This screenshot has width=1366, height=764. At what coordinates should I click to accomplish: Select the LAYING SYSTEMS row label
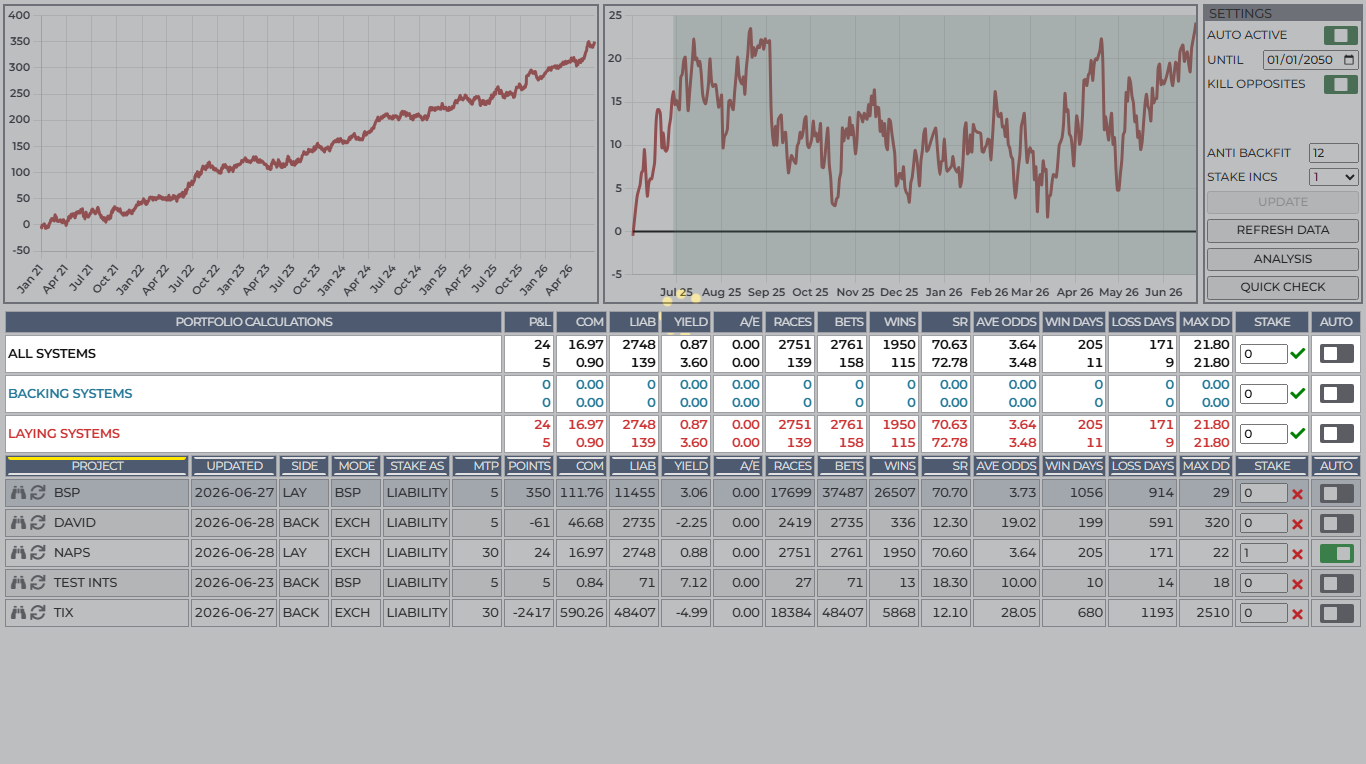(64, 434)
